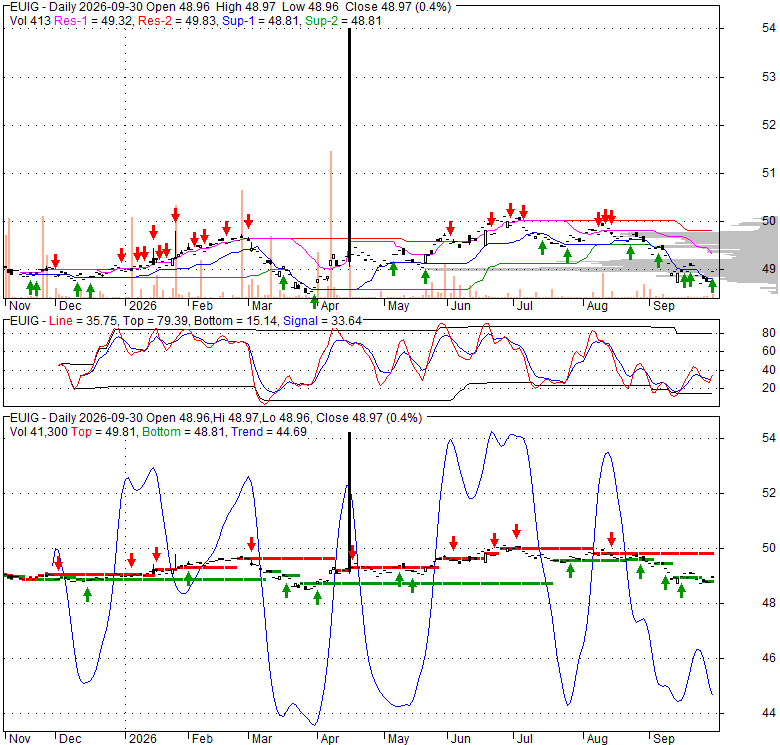Click the green arrow in December on bottom chart
Viewport: 780px width, 745px height.
tap(88, 594)
